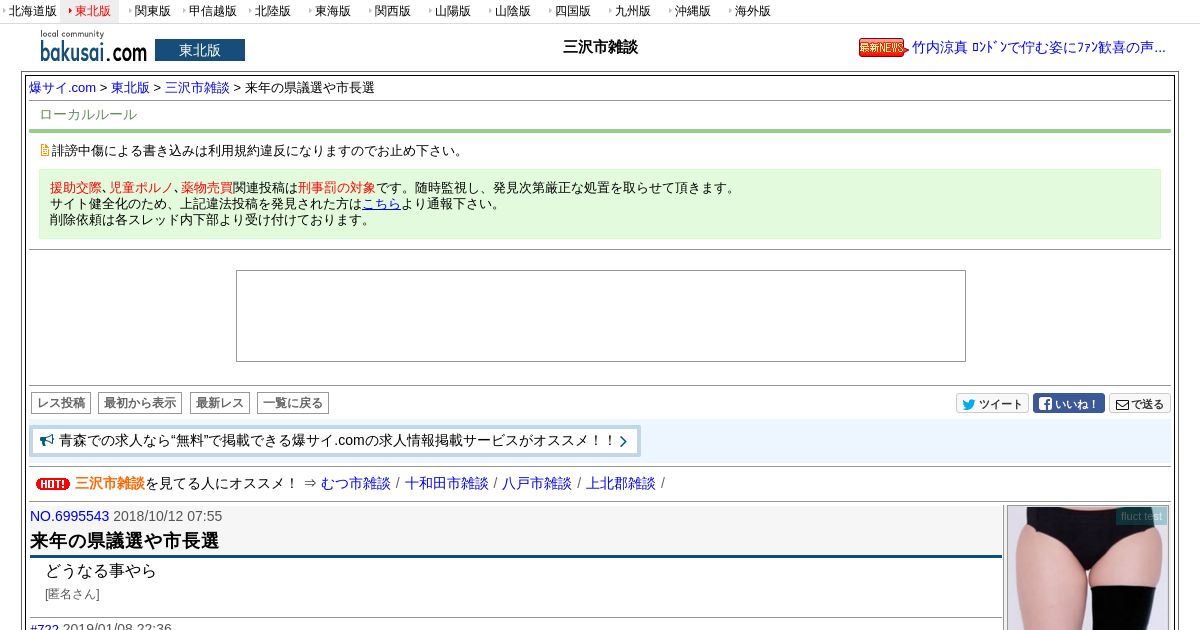Click the Facebook いいね！ button
Viewport: 1200px width, 630px height.
(x=1069, y=404)
